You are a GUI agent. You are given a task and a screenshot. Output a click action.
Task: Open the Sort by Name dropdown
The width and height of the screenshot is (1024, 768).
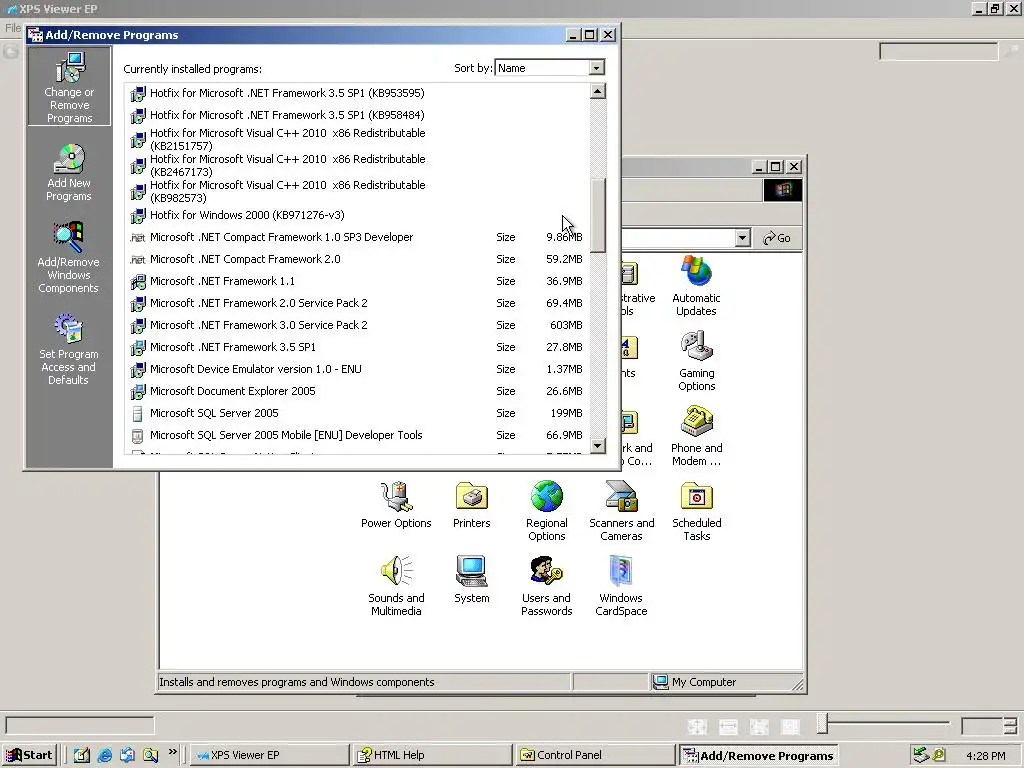596,68
